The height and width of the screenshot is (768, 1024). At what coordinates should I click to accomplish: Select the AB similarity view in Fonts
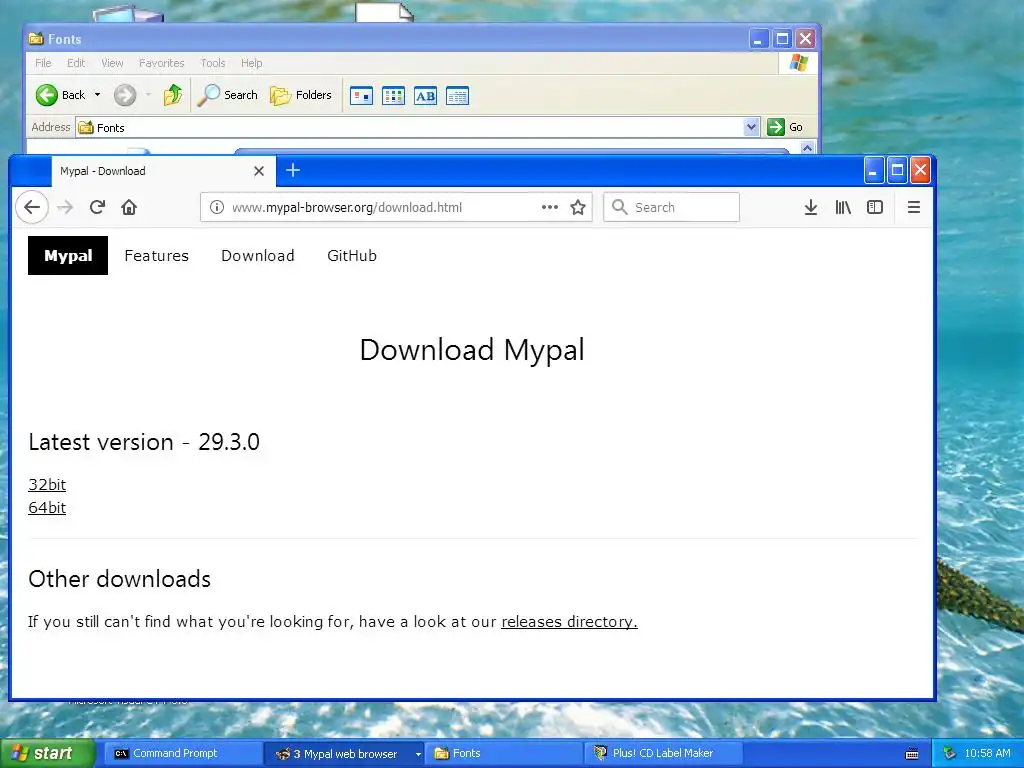tap(425, 96)
